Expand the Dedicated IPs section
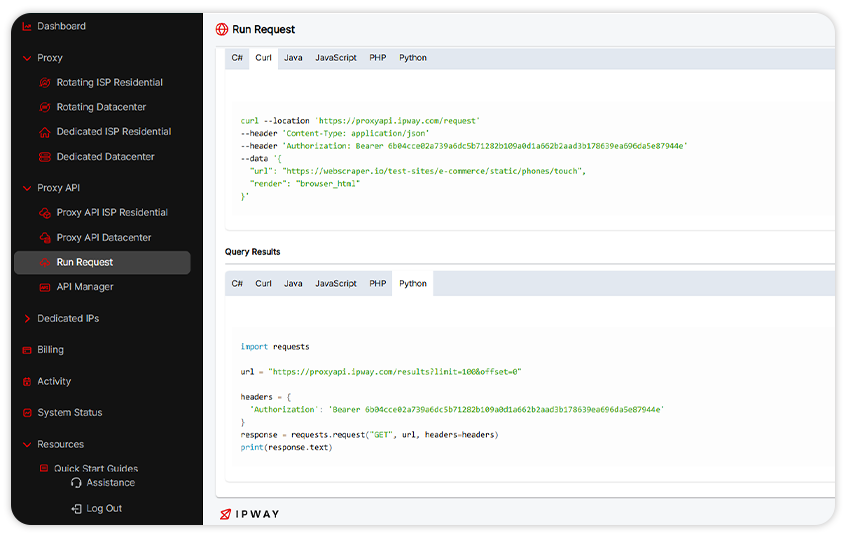 coord(27,319)
